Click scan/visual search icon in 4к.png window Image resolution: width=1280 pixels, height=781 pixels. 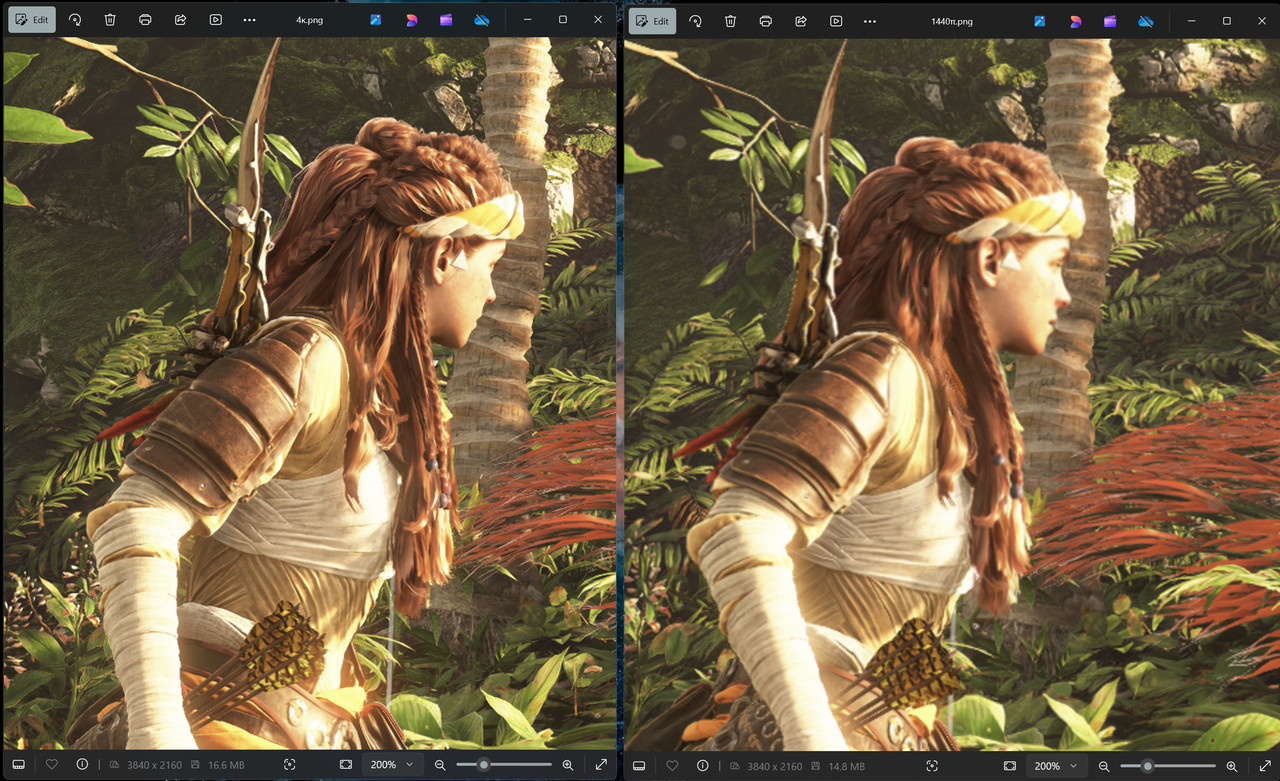(289, 764)
